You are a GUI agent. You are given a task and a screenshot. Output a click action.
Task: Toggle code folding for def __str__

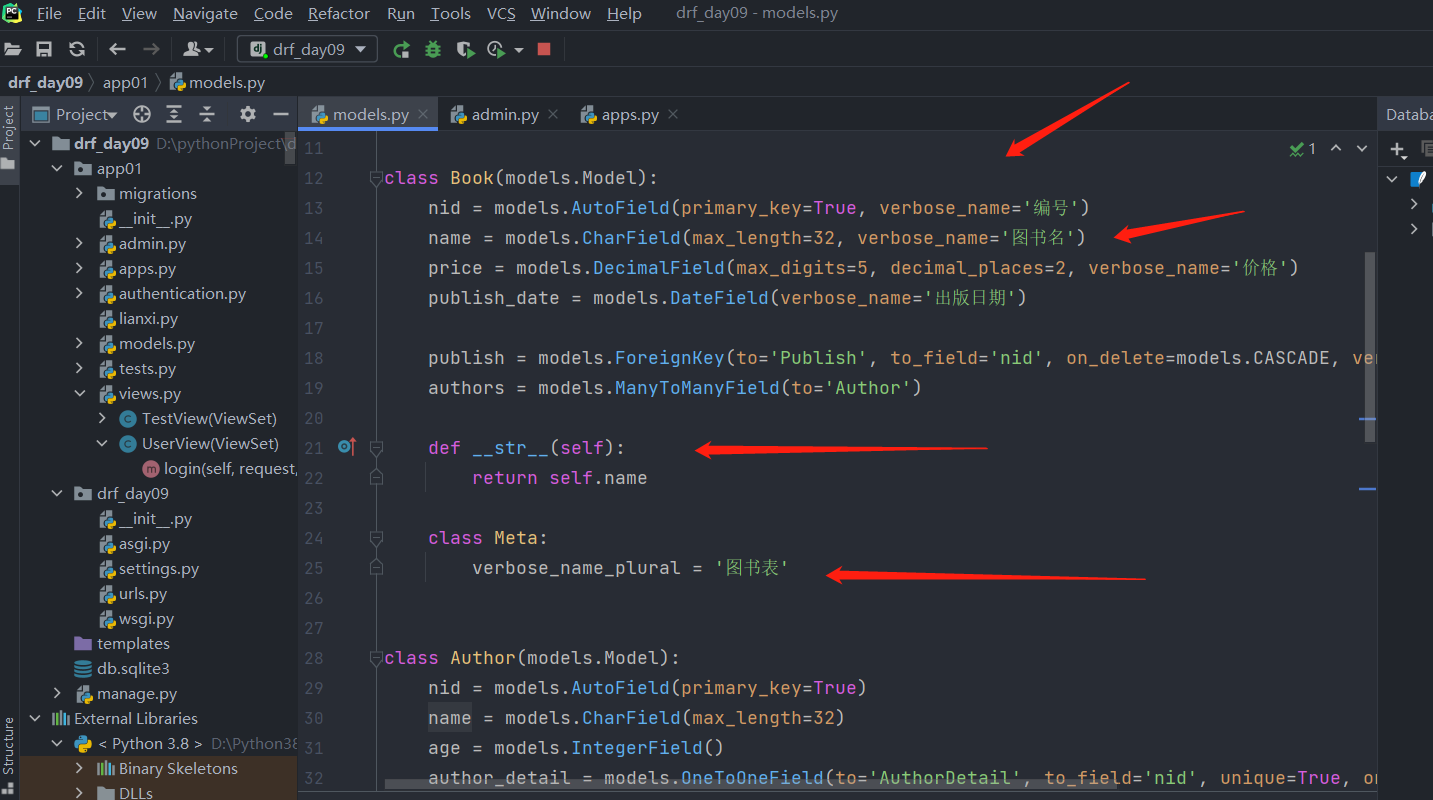coord(376,448)
